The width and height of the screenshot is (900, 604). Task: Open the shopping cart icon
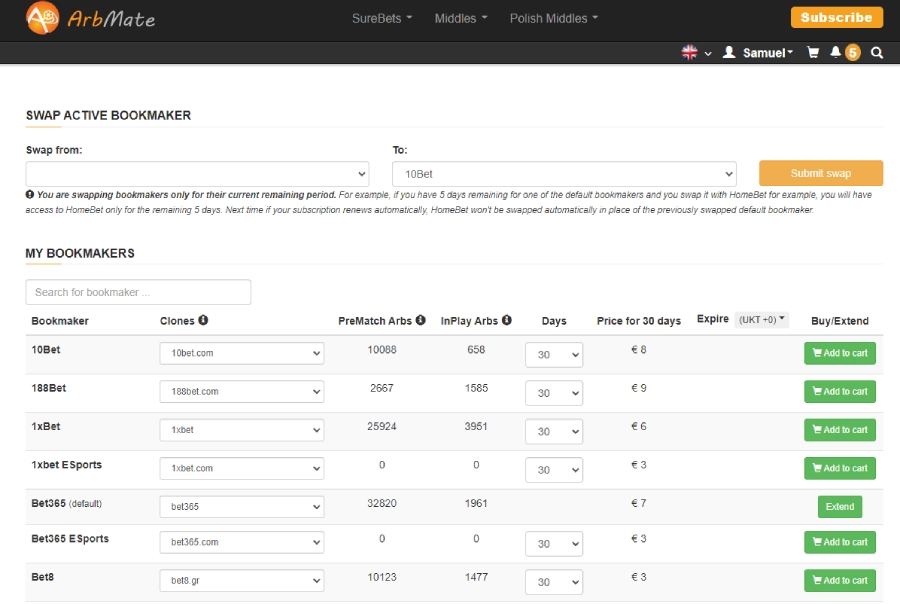tap(813, 53)
